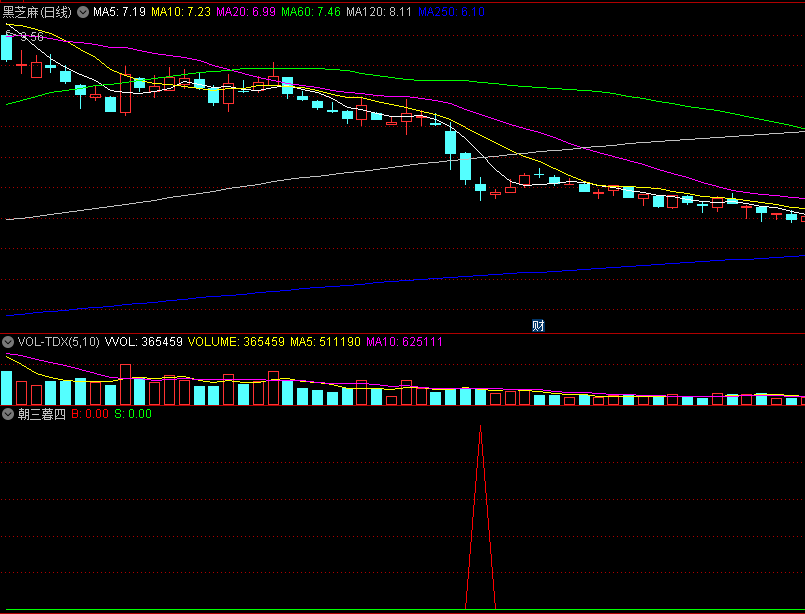805x614 pixels.
Task: Select the yellow MA10: 7.23 label
Action: pyautogui.click(x=181, y=12)
